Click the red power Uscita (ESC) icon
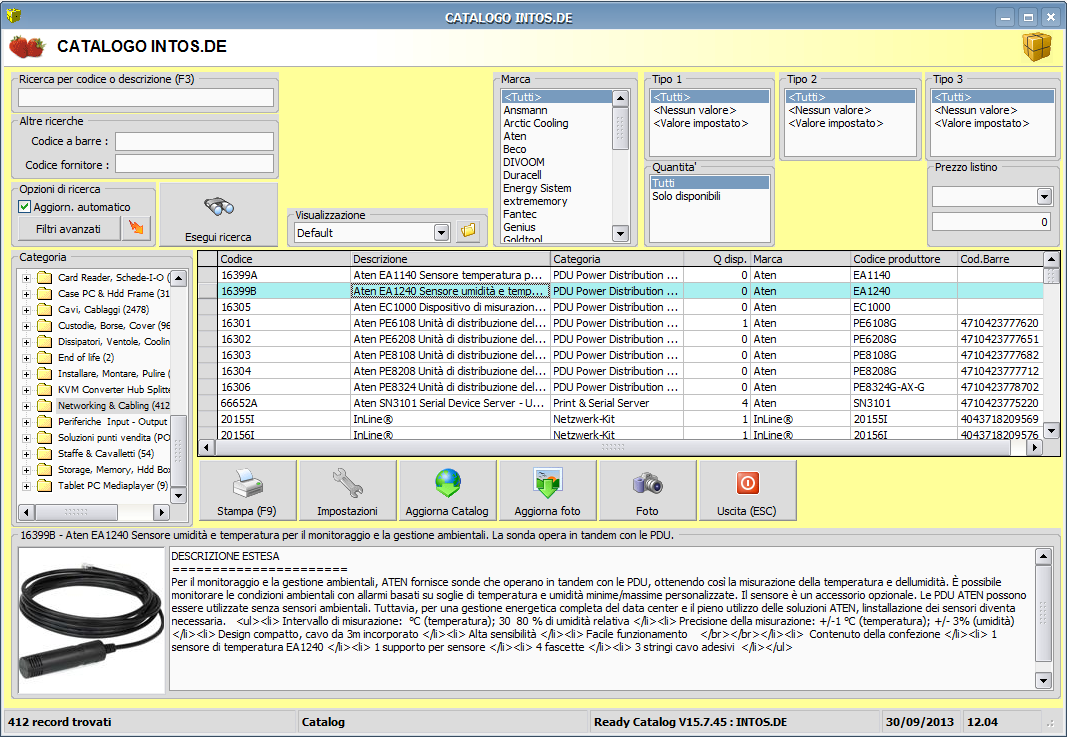This screenshot has width=1067, height=737. [747, 483]
